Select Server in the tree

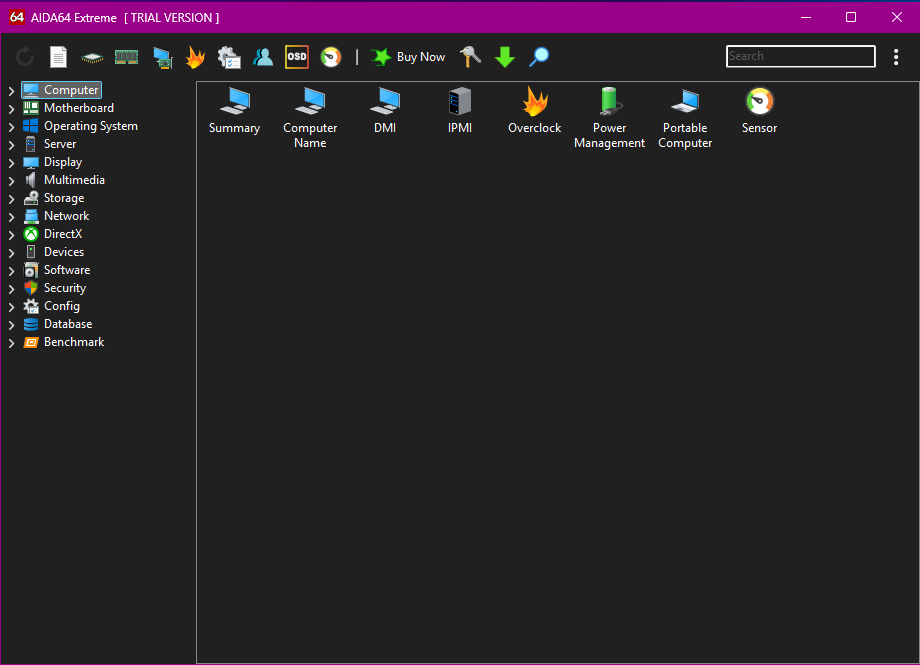50,144
